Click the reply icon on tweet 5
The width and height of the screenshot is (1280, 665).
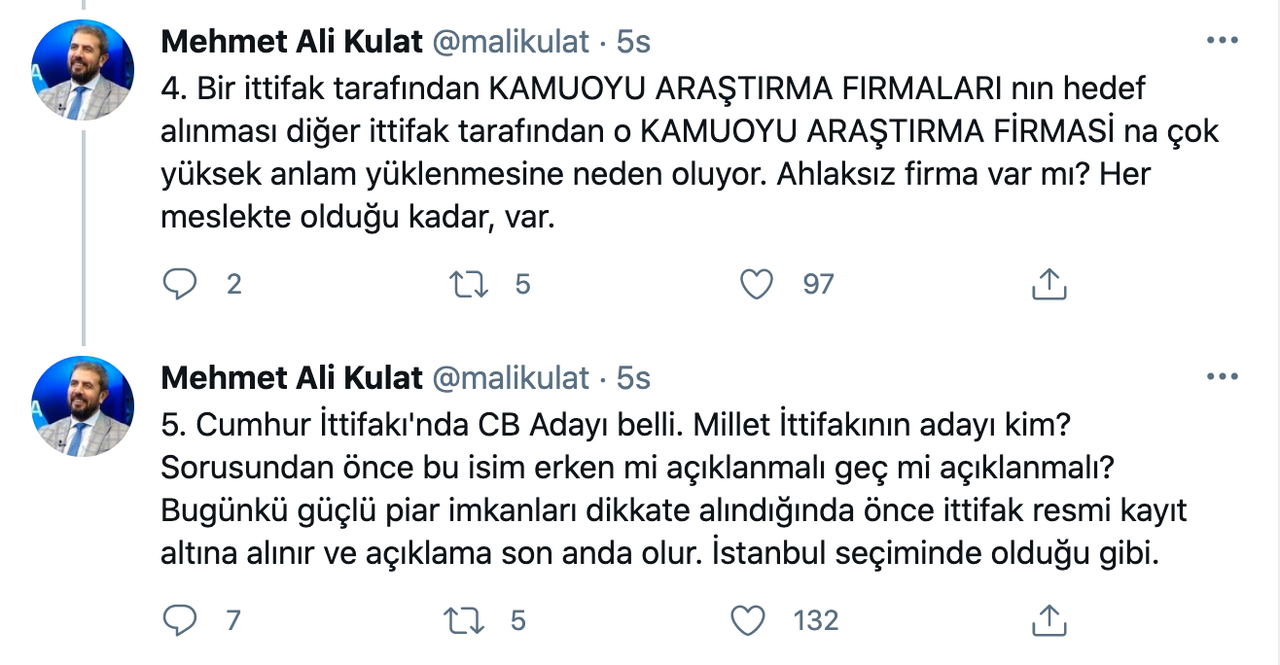pos(180,620)
